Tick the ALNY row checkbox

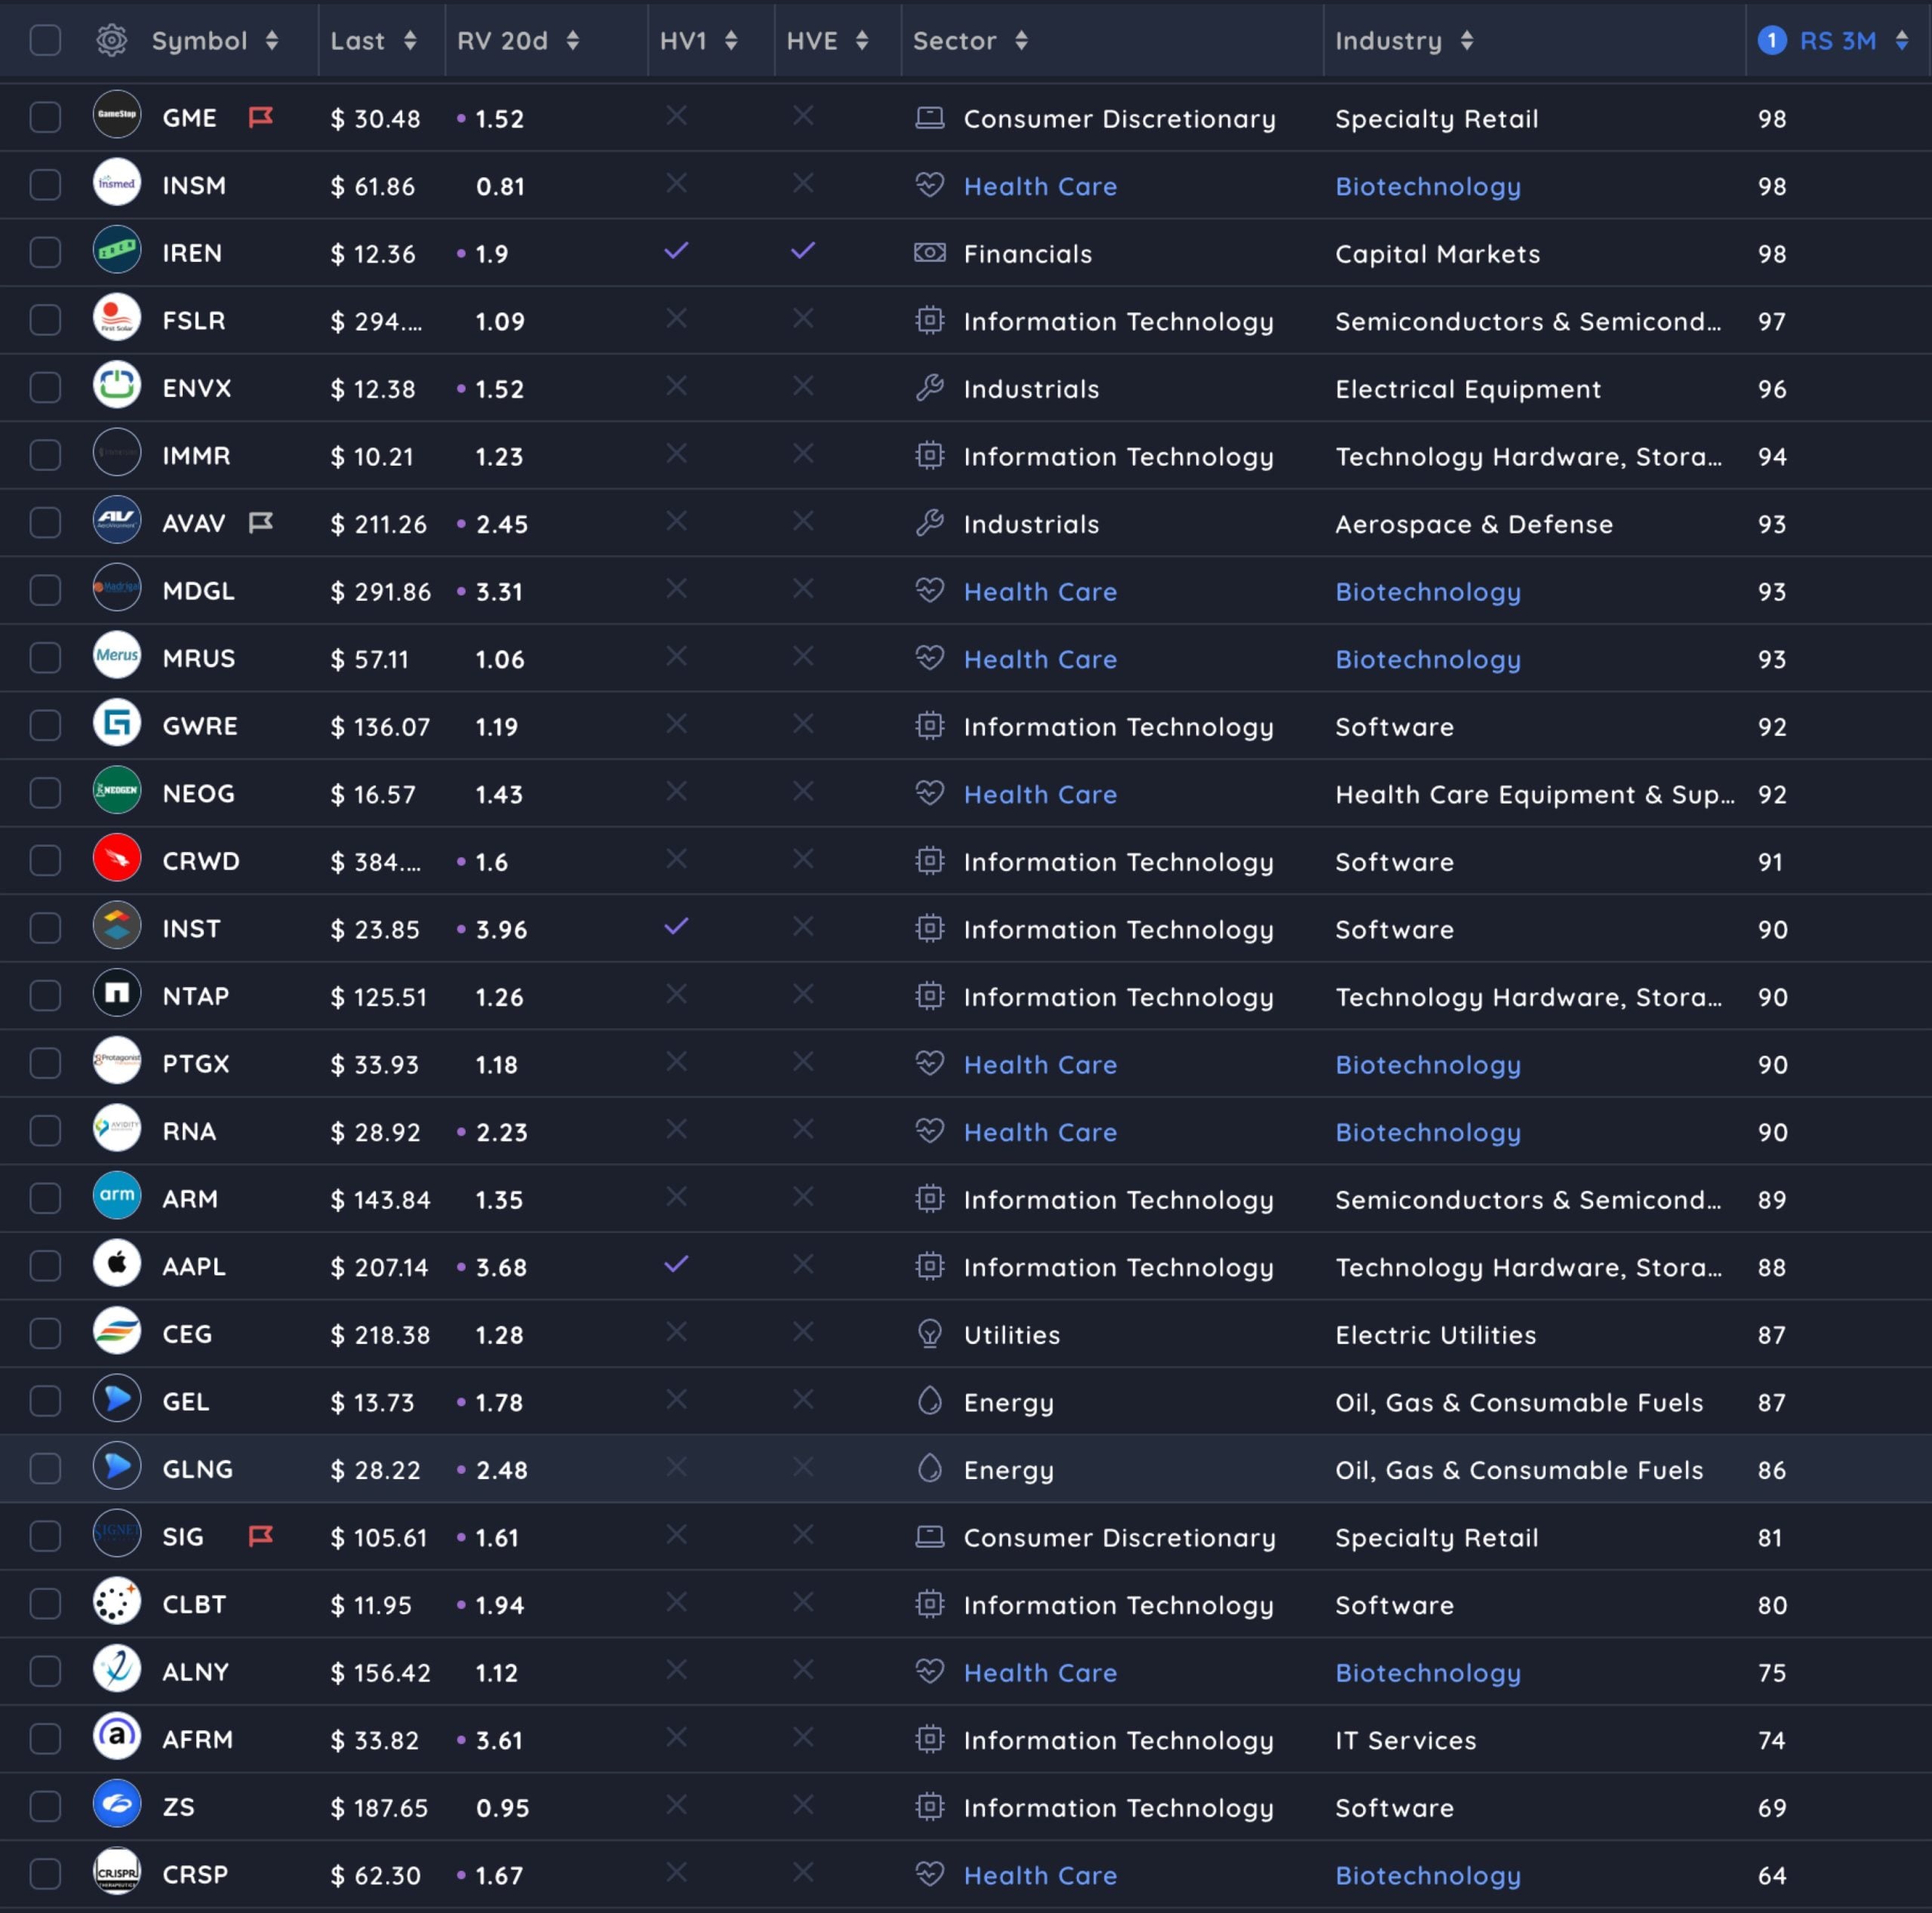pos(45,1672)
